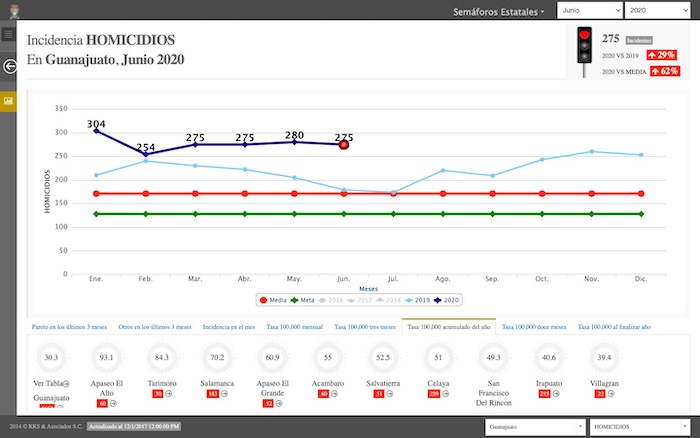Open the hamburger menu in left sidebar

tap(8, 34)
